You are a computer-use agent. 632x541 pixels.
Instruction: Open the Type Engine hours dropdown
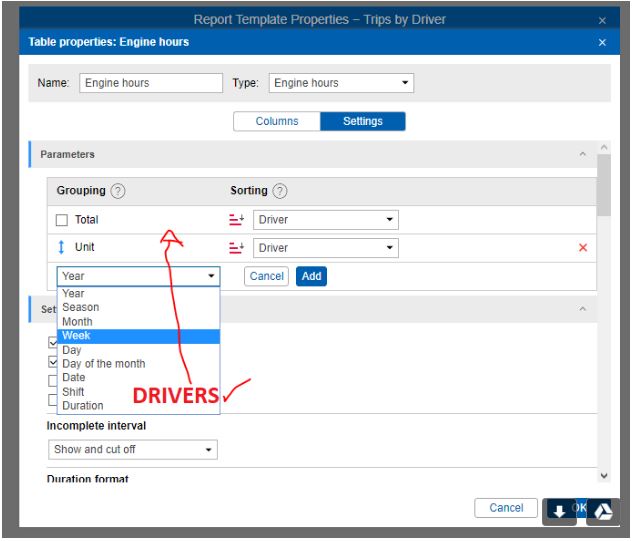point(340,83)
